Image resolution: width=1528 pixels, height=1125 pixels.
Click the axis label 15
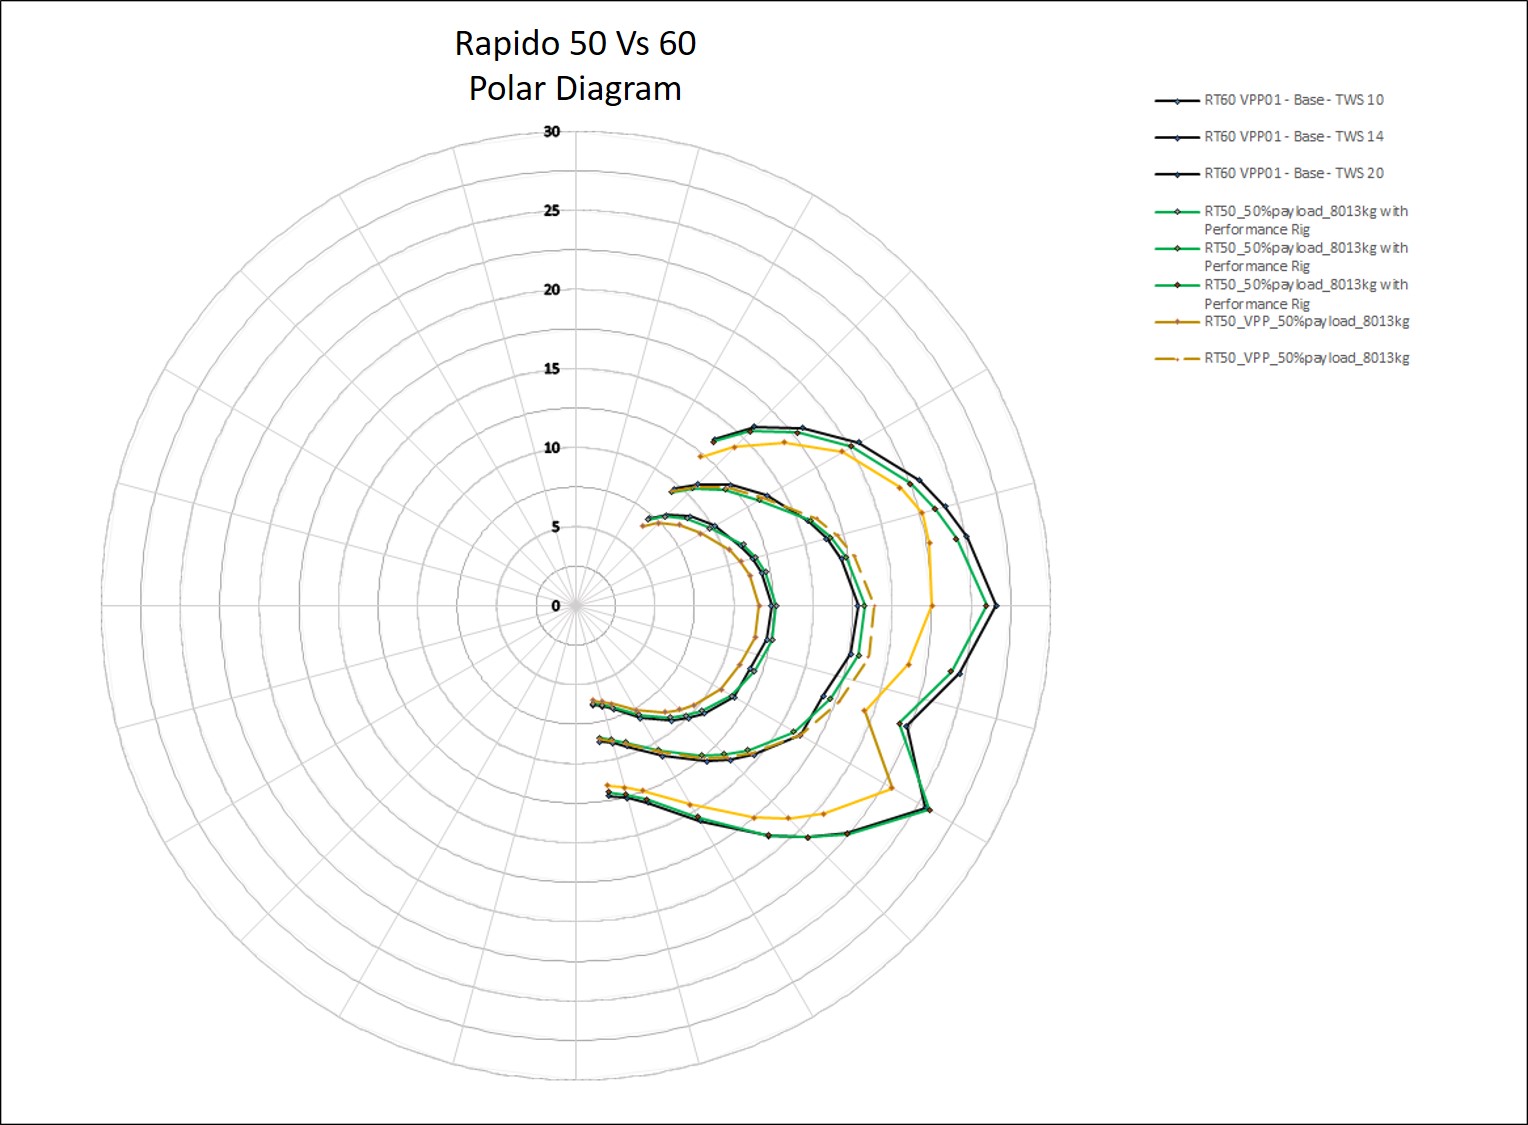(x=552, y=368)
